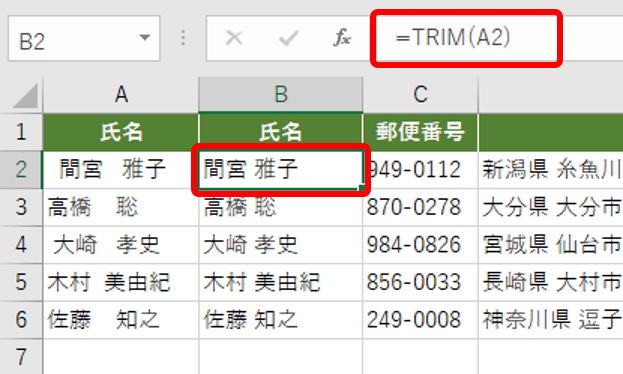The height and width of the screenshot is (374, 623).
Task: Select cell with 856-0033
Action: point(420,282)
